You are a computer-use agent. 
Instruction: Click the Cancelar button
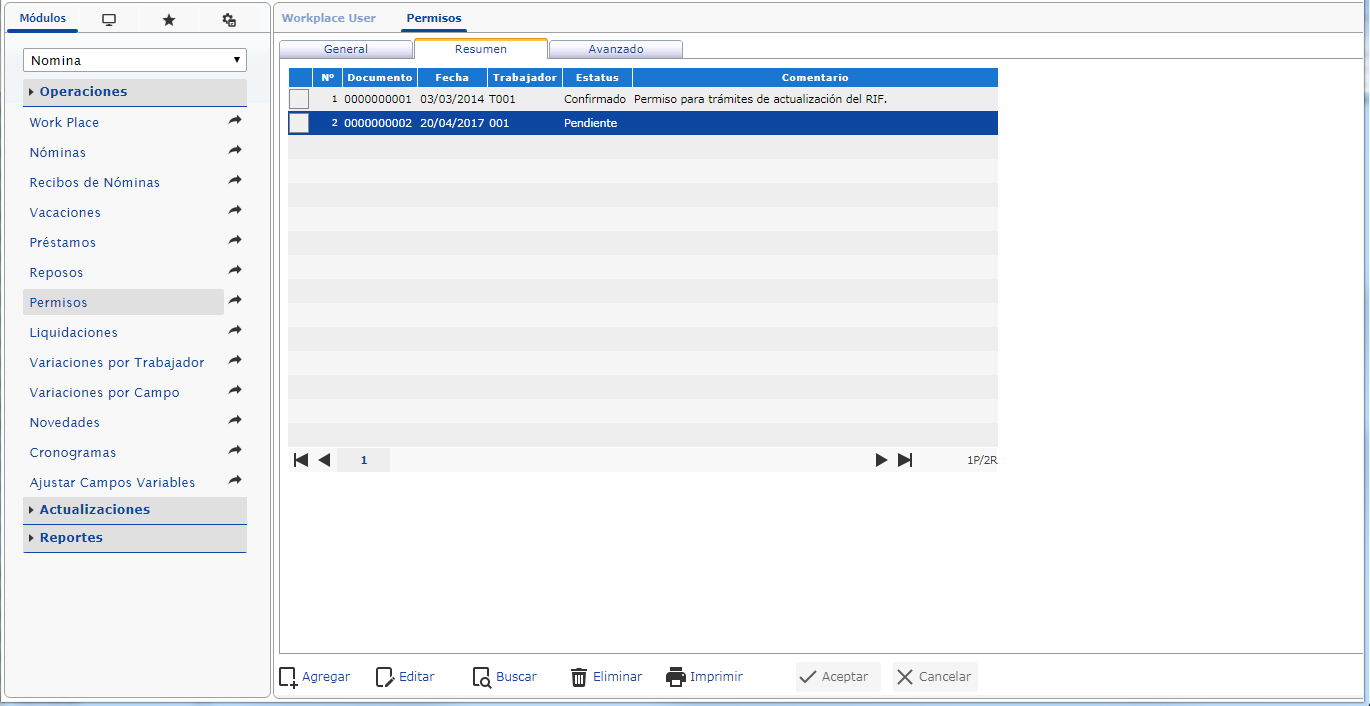coord(935,677)
